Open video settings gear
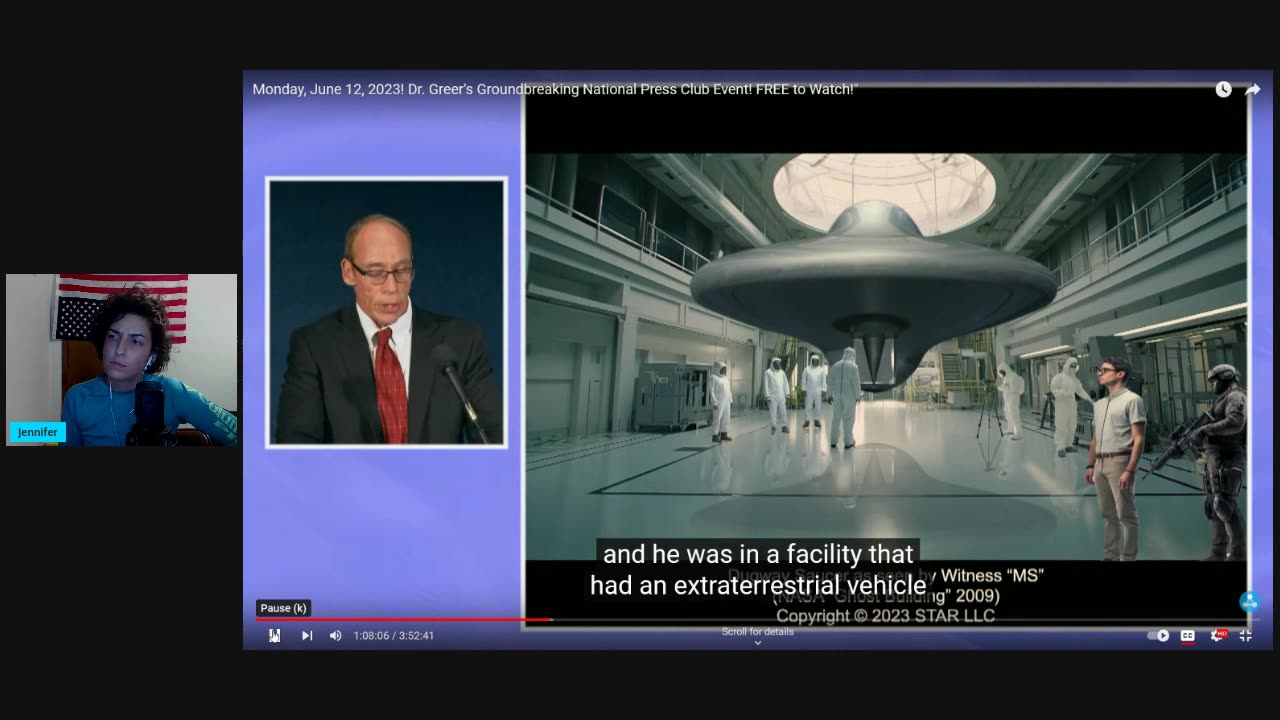1280x720 pixels. 1217,635
